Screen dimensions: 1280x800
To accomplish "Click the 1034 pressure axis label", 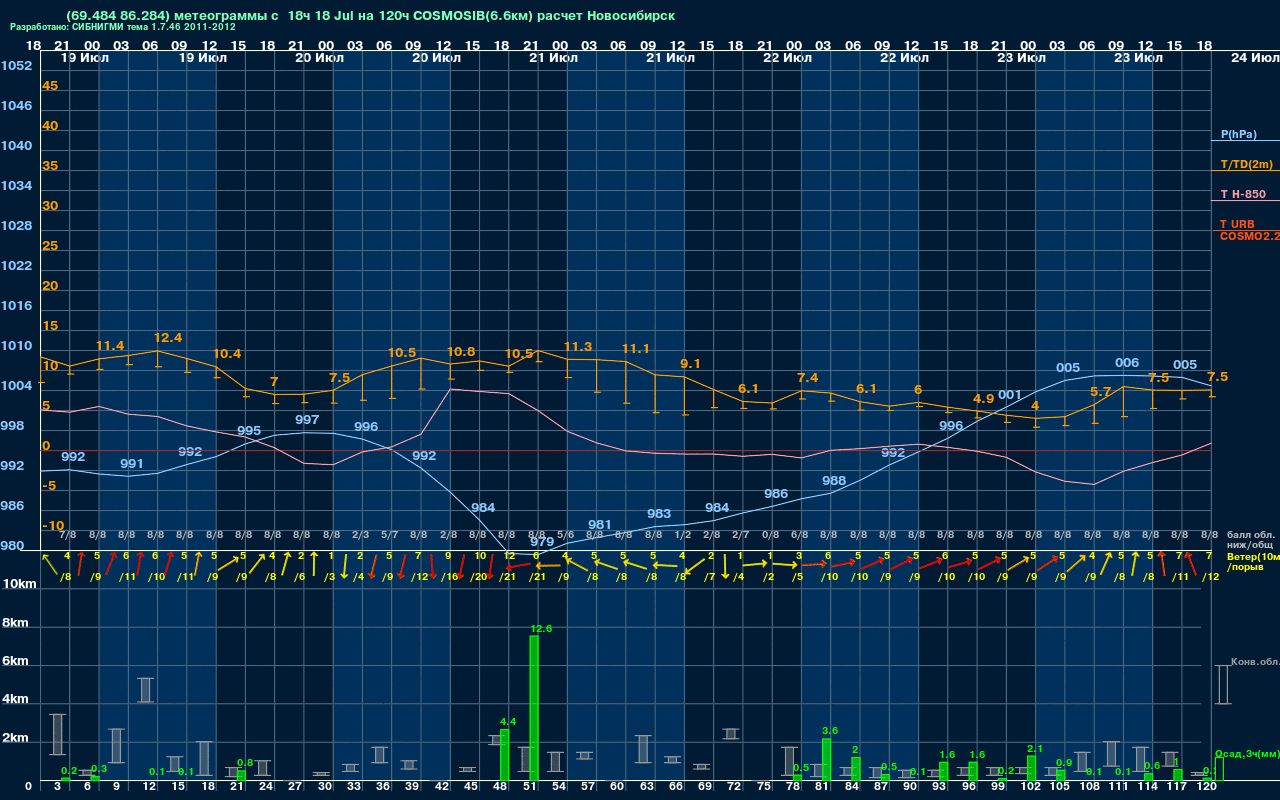I will pos(16,186).
